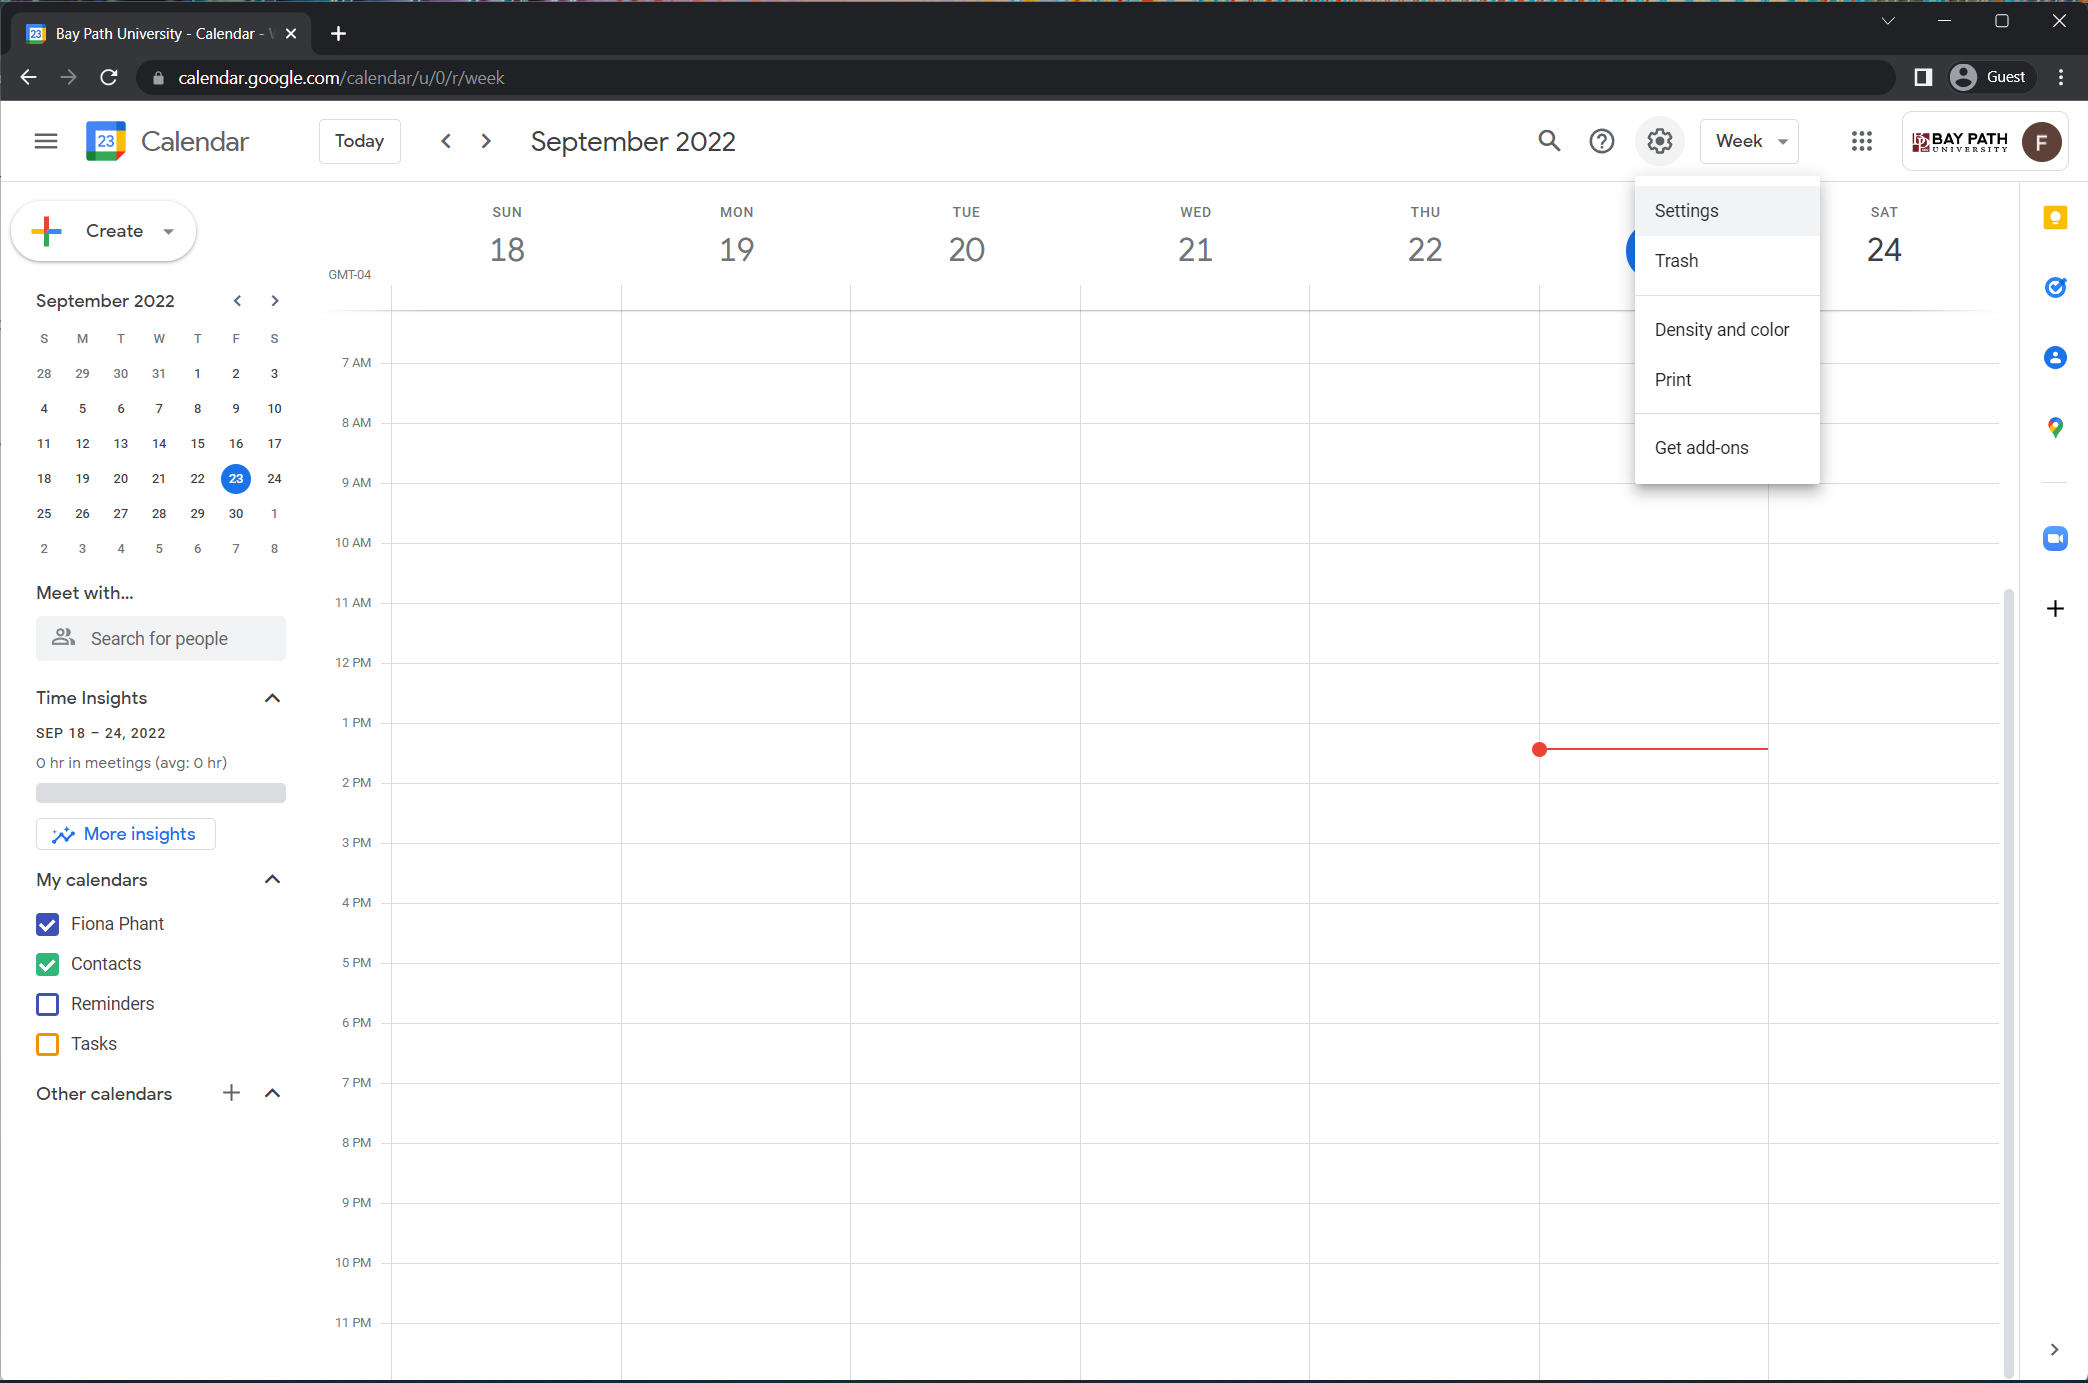Click the Today button

point(359,141)
